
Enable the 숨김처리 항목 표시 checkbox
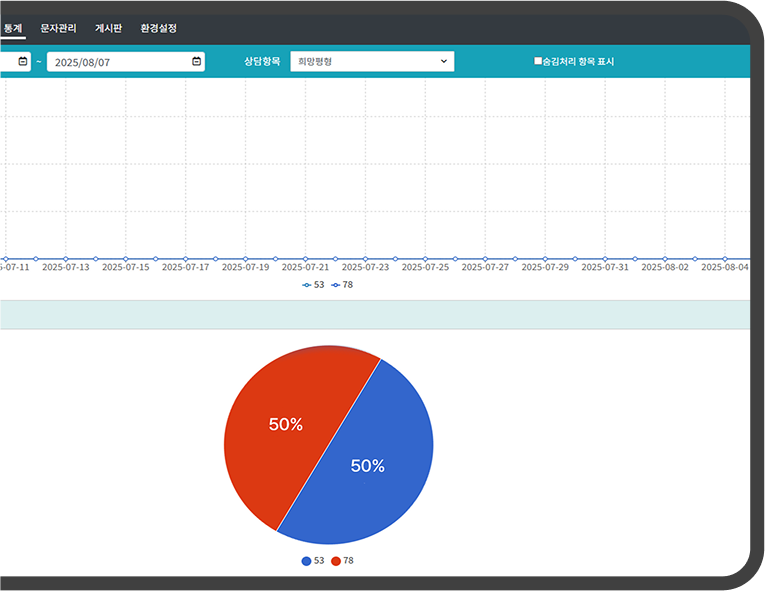tap(538, 62)
